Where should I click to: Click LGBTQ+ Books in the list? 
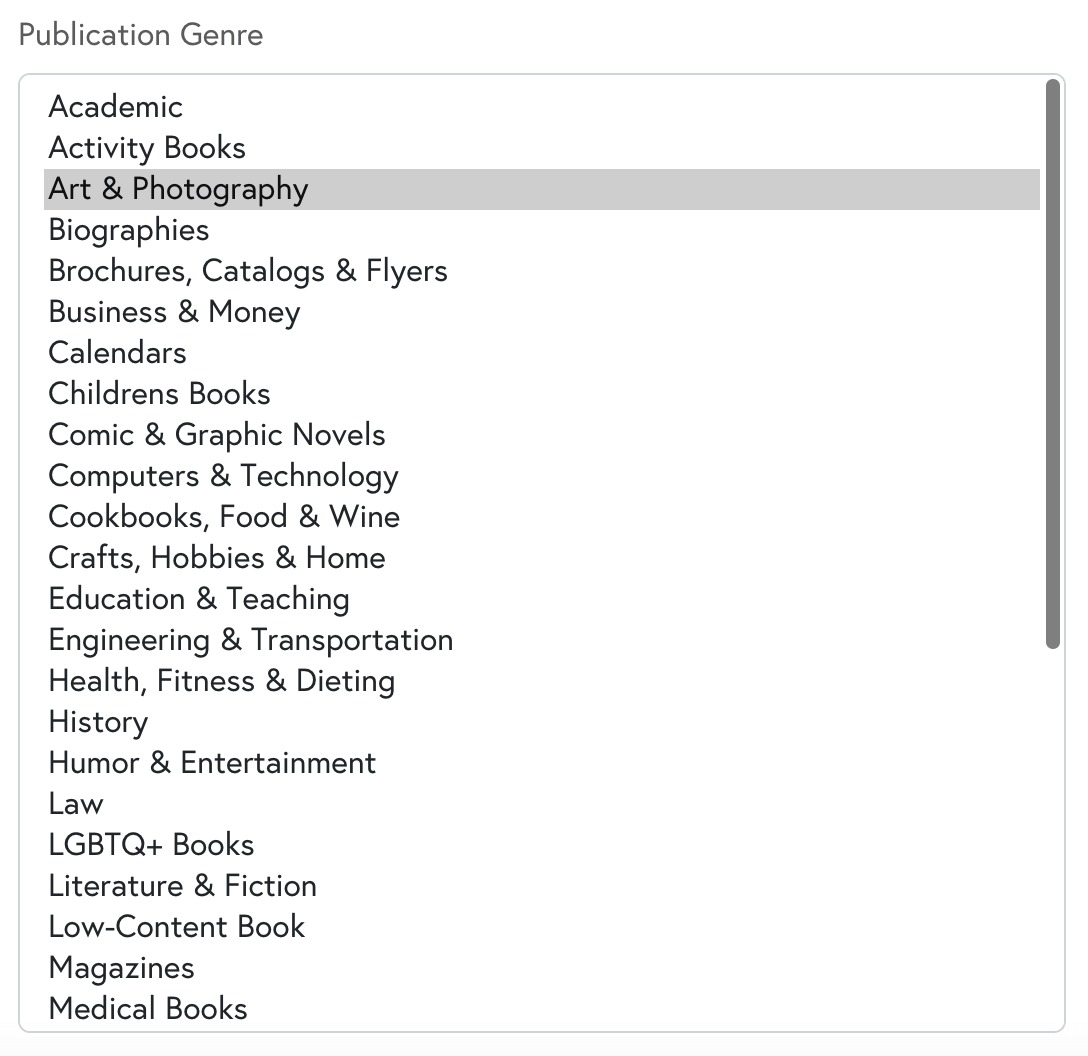click(x=151, y=845)
